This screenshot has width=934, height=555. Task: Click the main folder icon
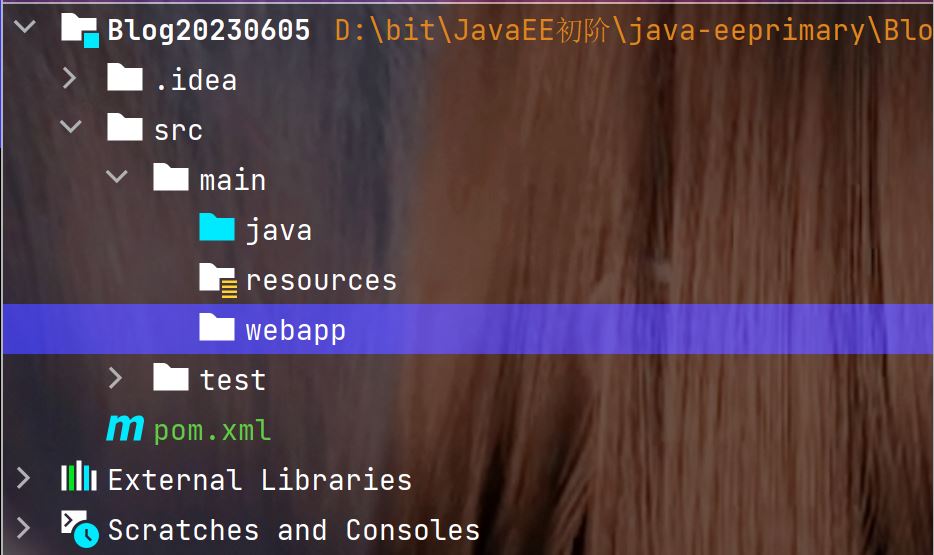171,178
